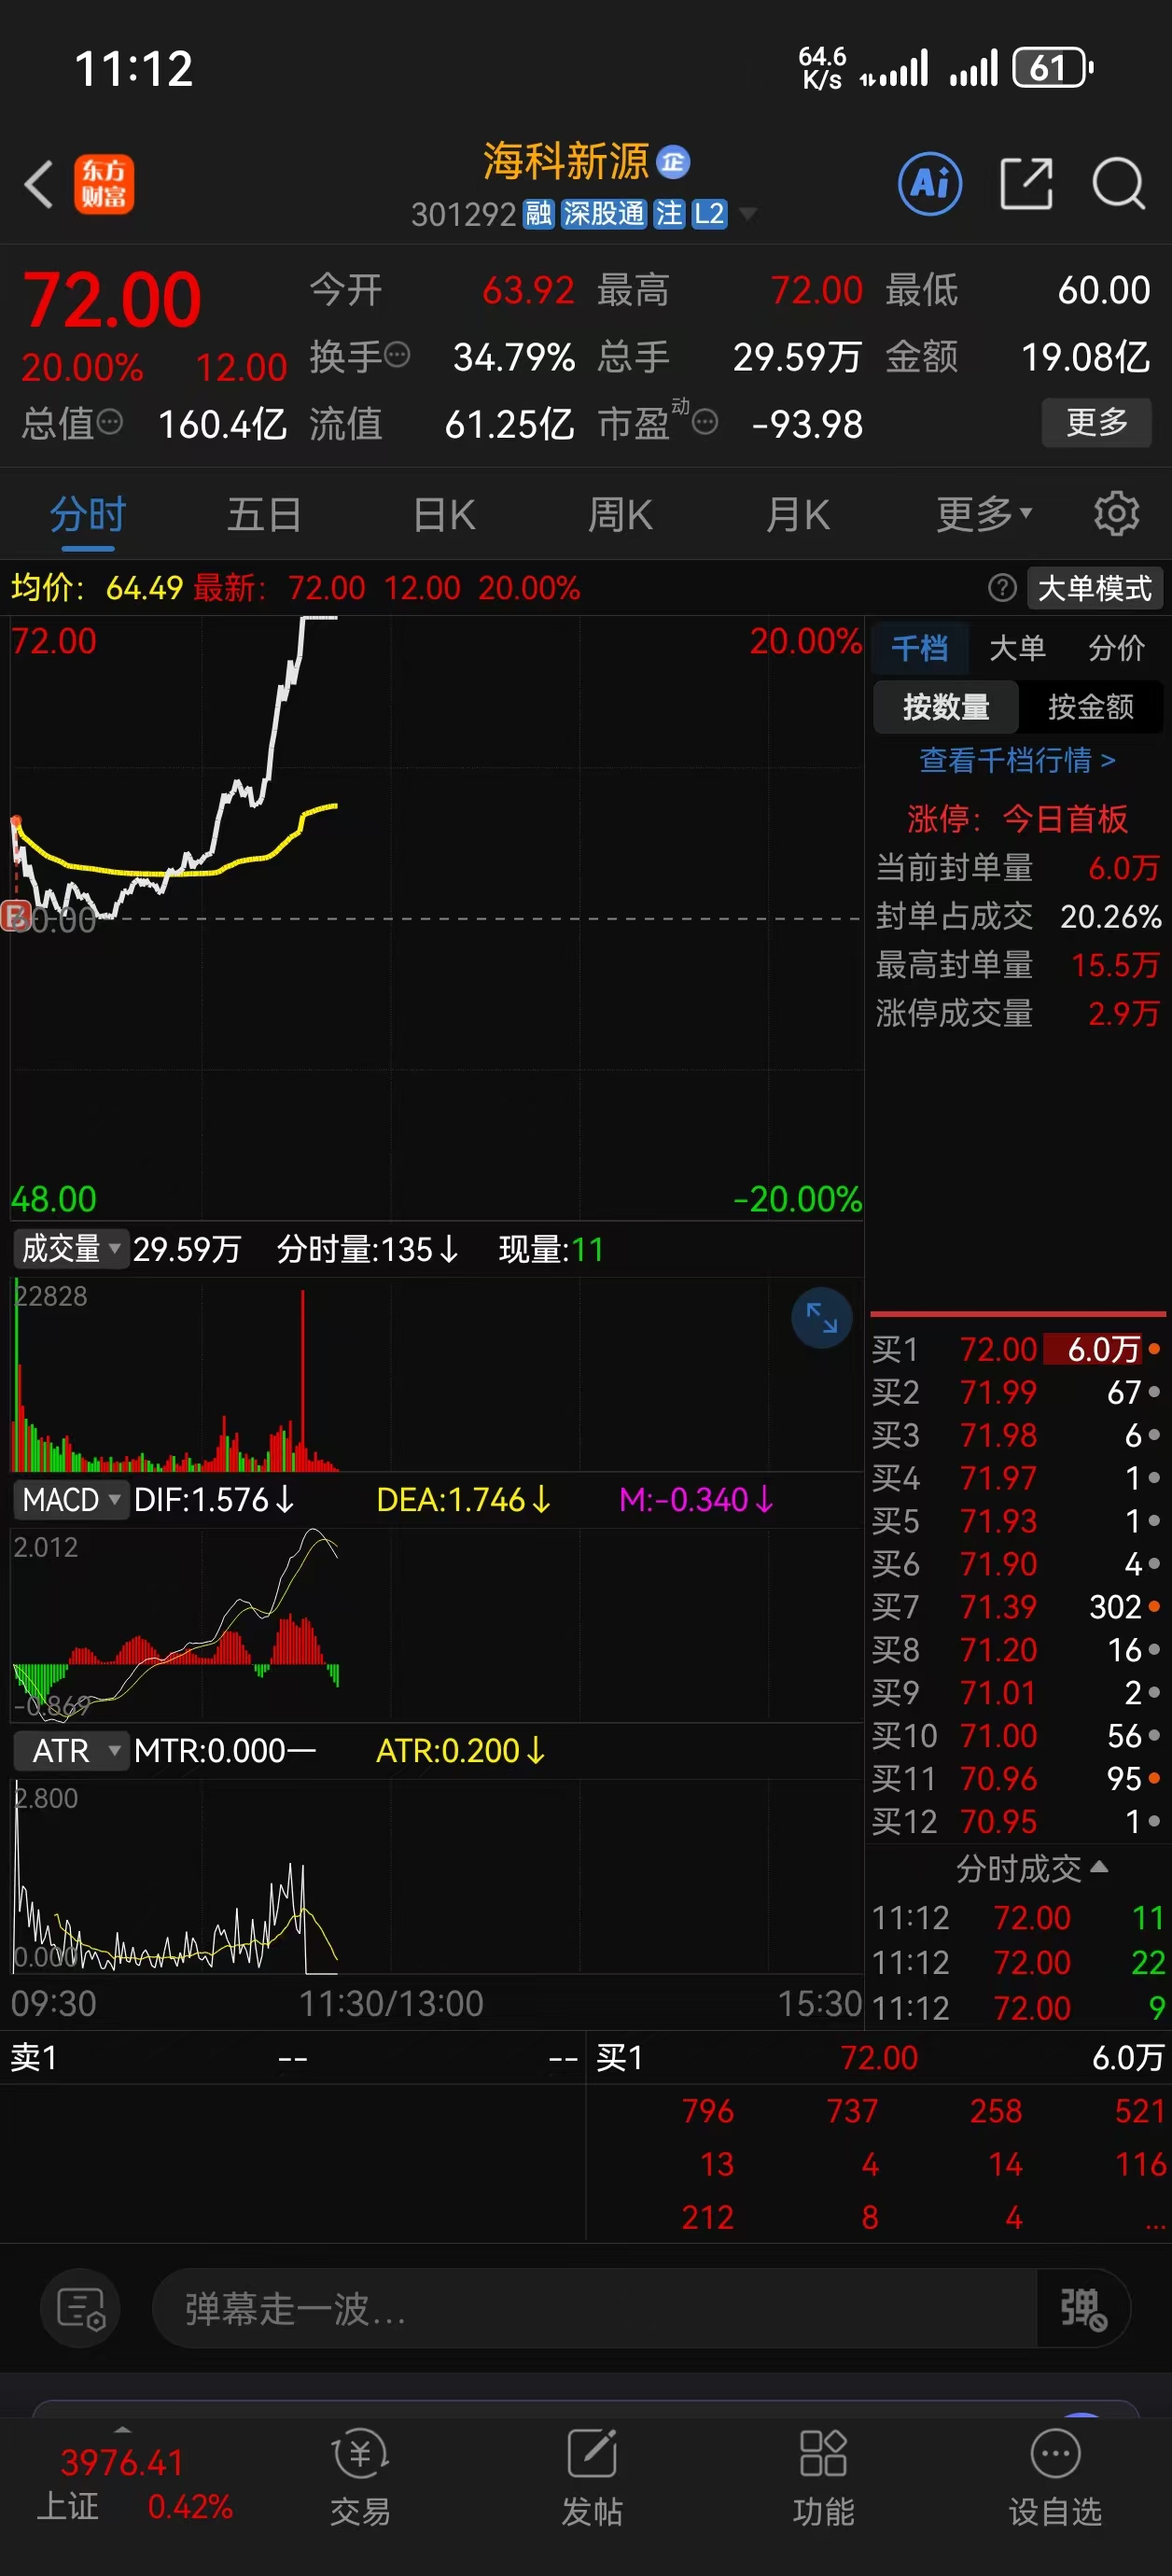Expand the buy queue ellipsis

click(x=1154, y=2219)
